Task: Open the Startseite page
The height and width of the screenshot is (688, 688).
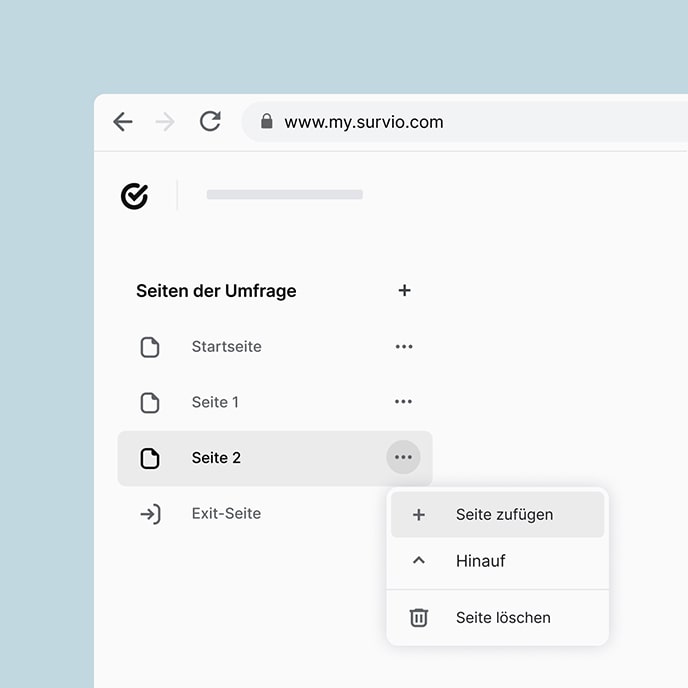Action: point(227,347)
